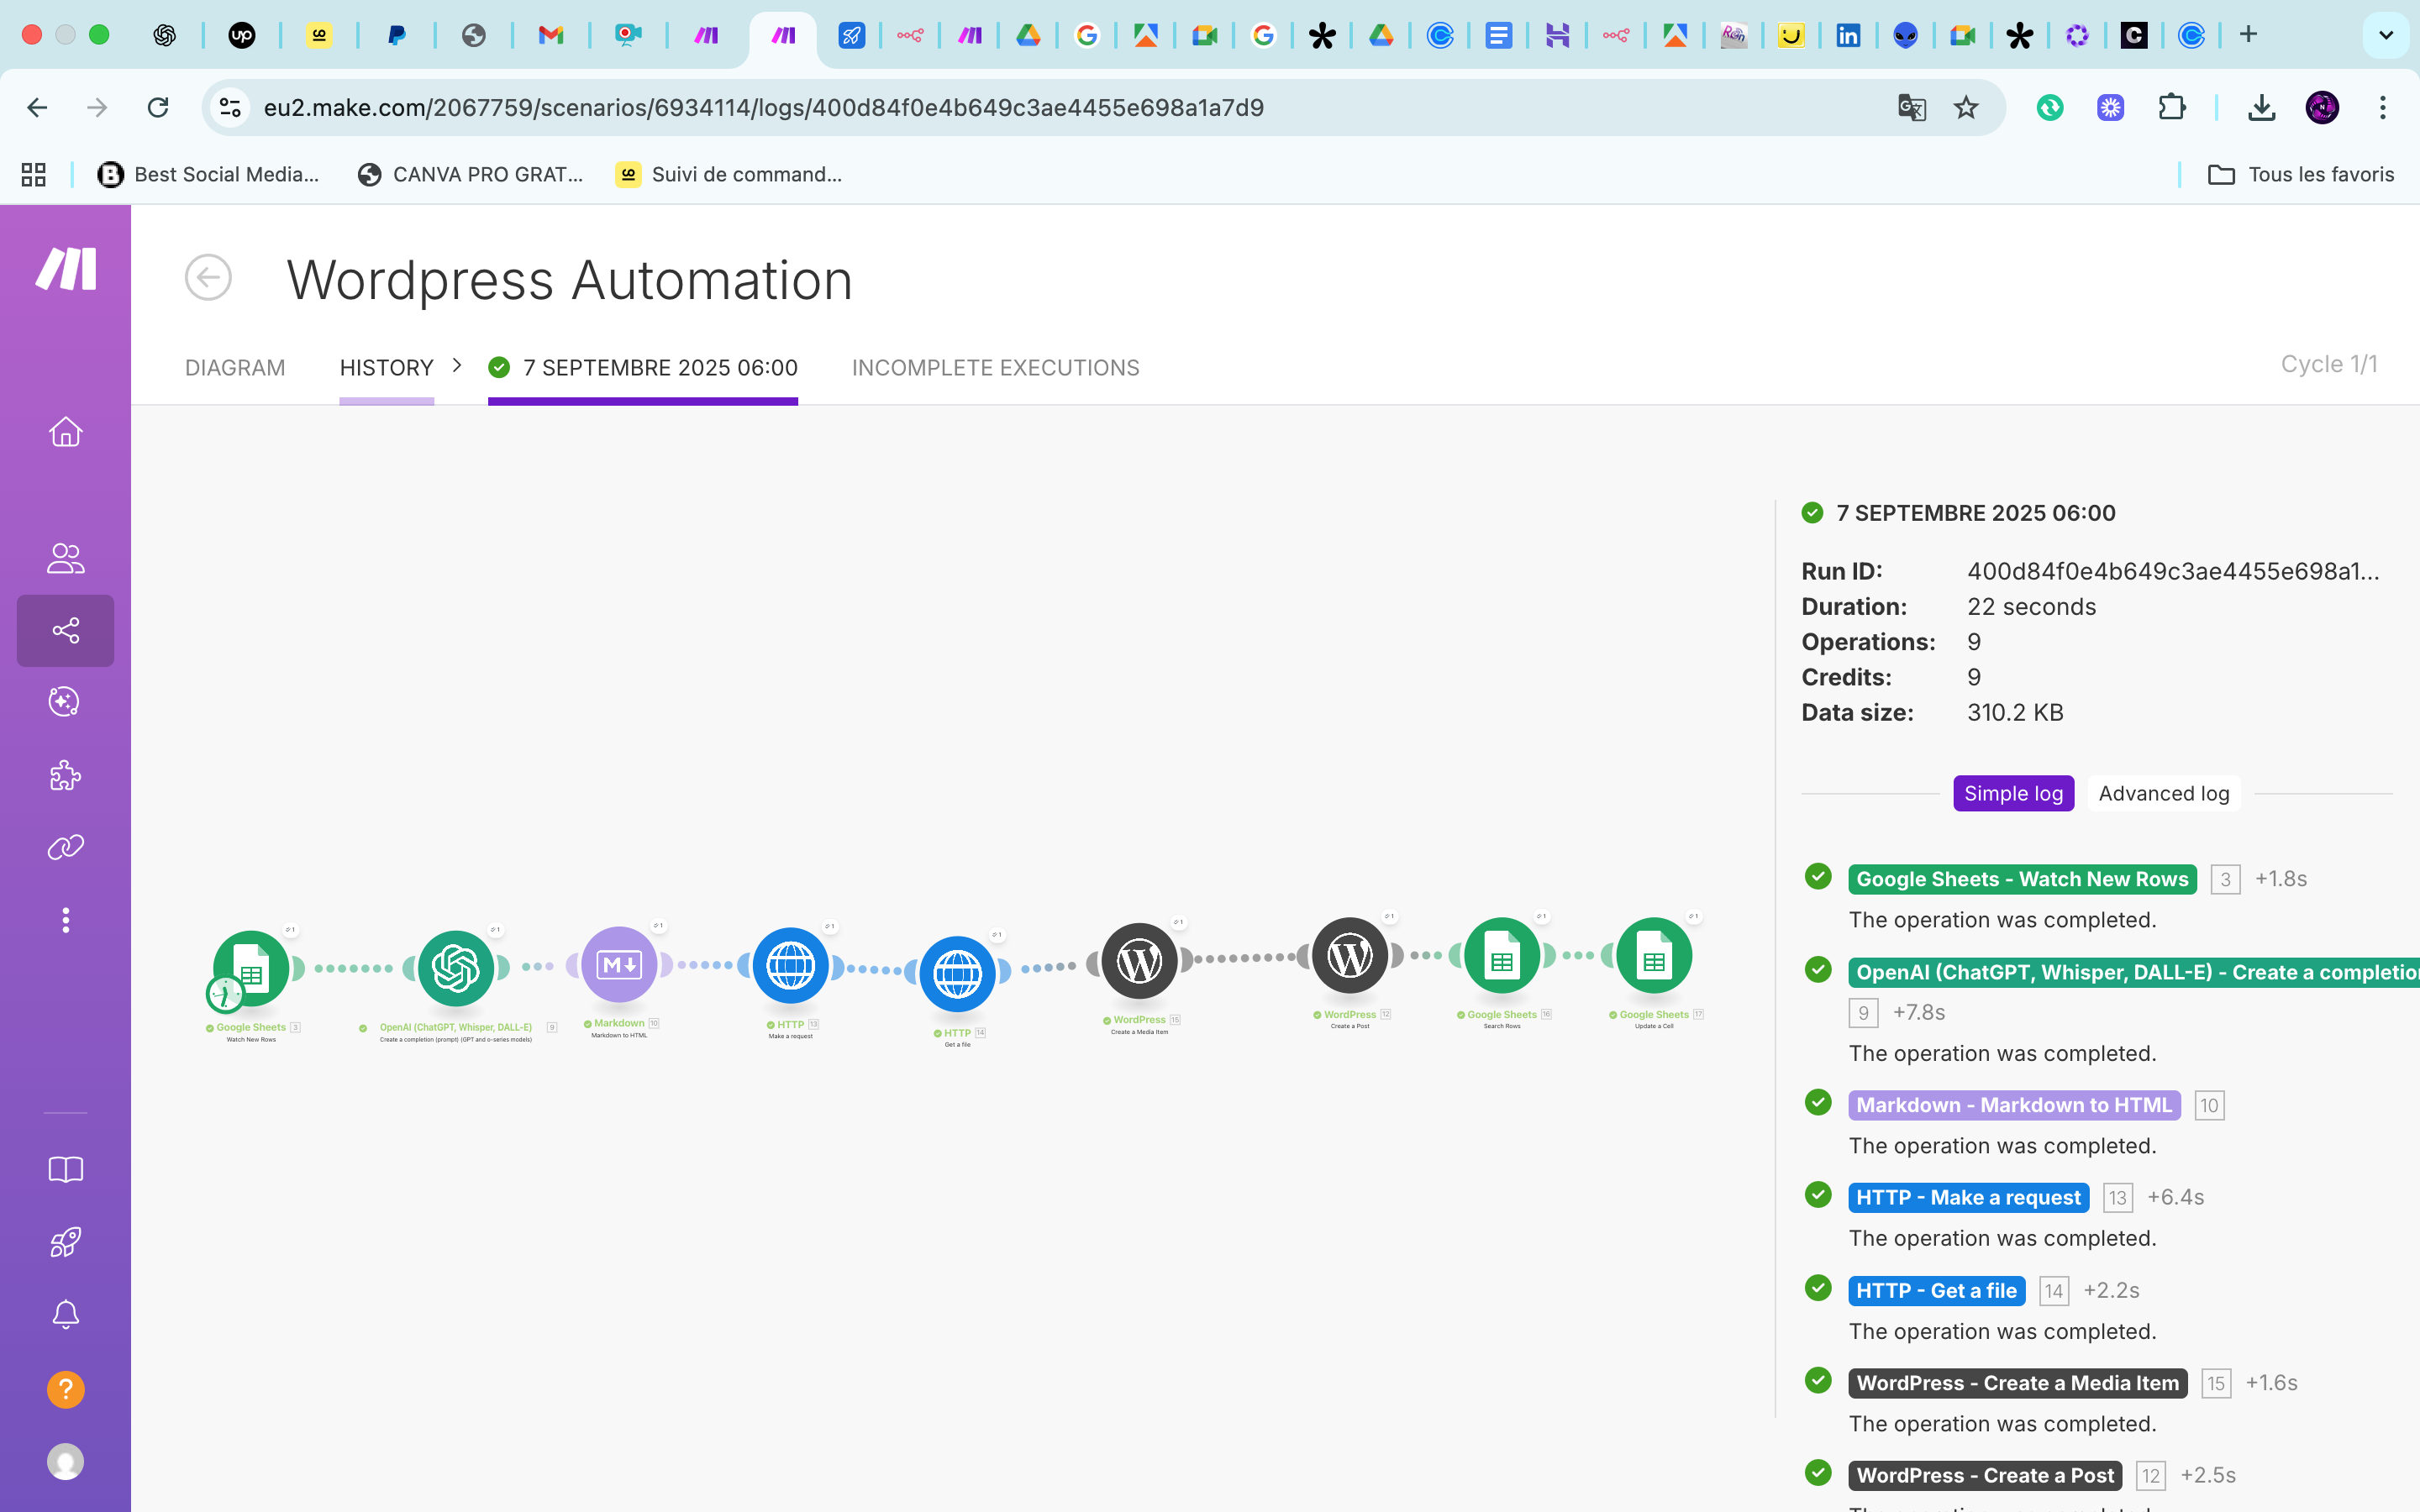Open the Home sidebar icon
Image resolution: width=2420 pixels, height=1512 pixels.
[66, 432]
